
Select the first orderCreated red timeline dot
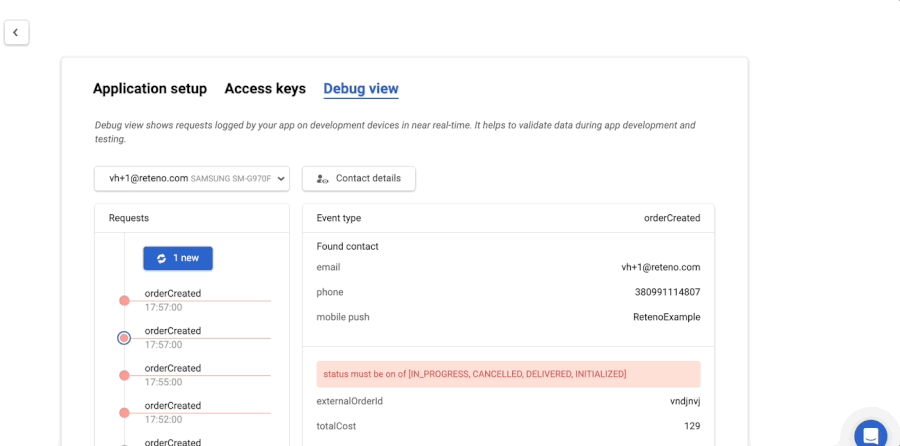pos(124,300)
